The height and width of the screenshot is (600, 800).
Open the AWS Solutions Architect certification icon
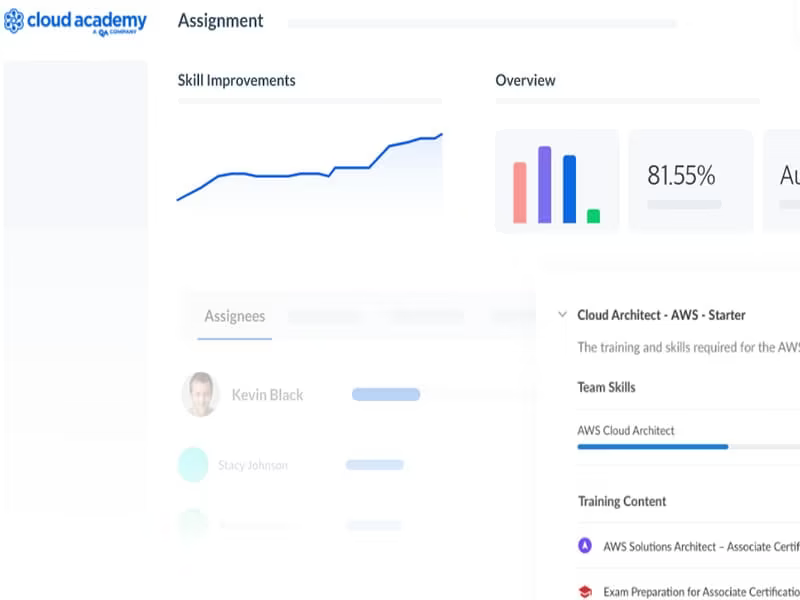pyautogui.click(x=585, y=546)
